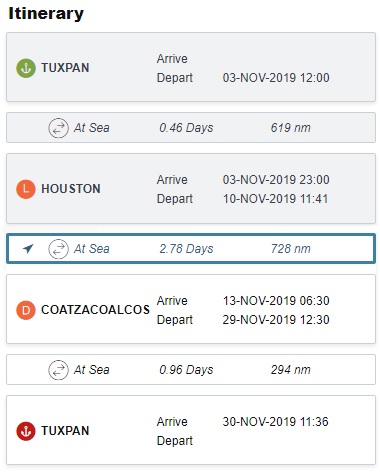Select the HOUSTON port name
The width and height of the screenshot is (380, 473).
click(71, 189)
